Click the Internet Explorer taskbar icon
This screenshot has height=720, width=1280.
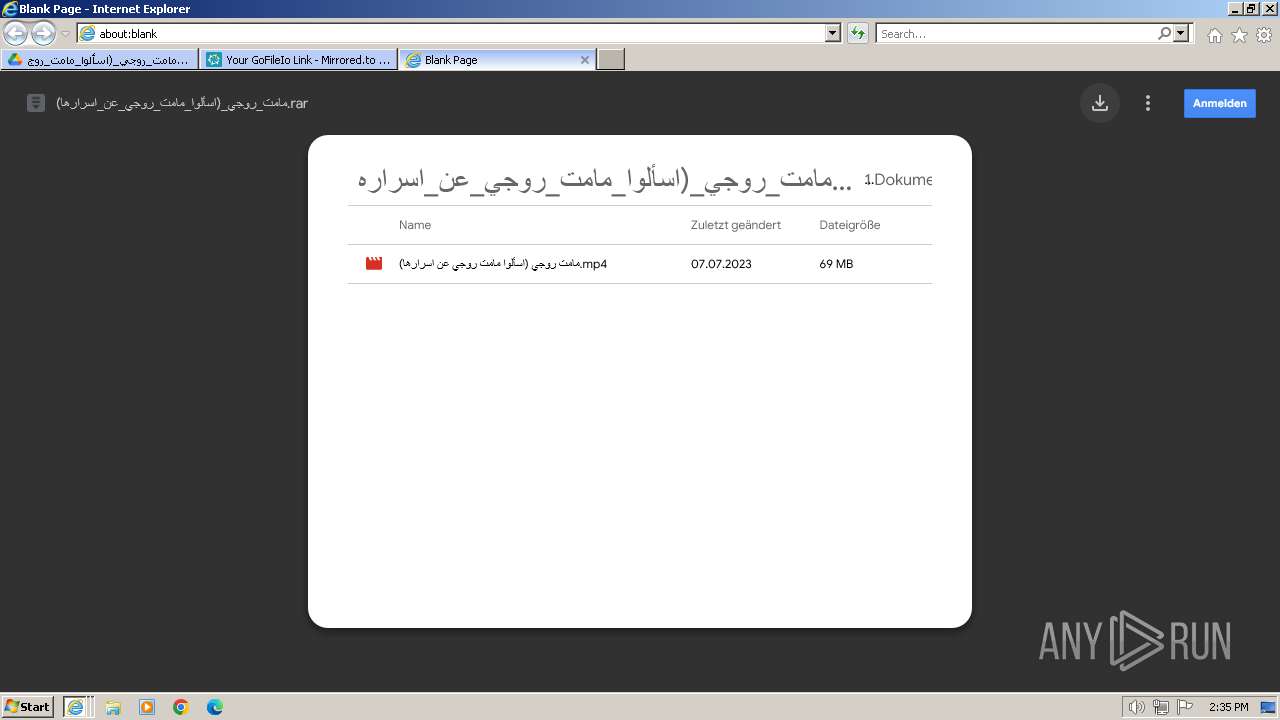tap(77, 706)
